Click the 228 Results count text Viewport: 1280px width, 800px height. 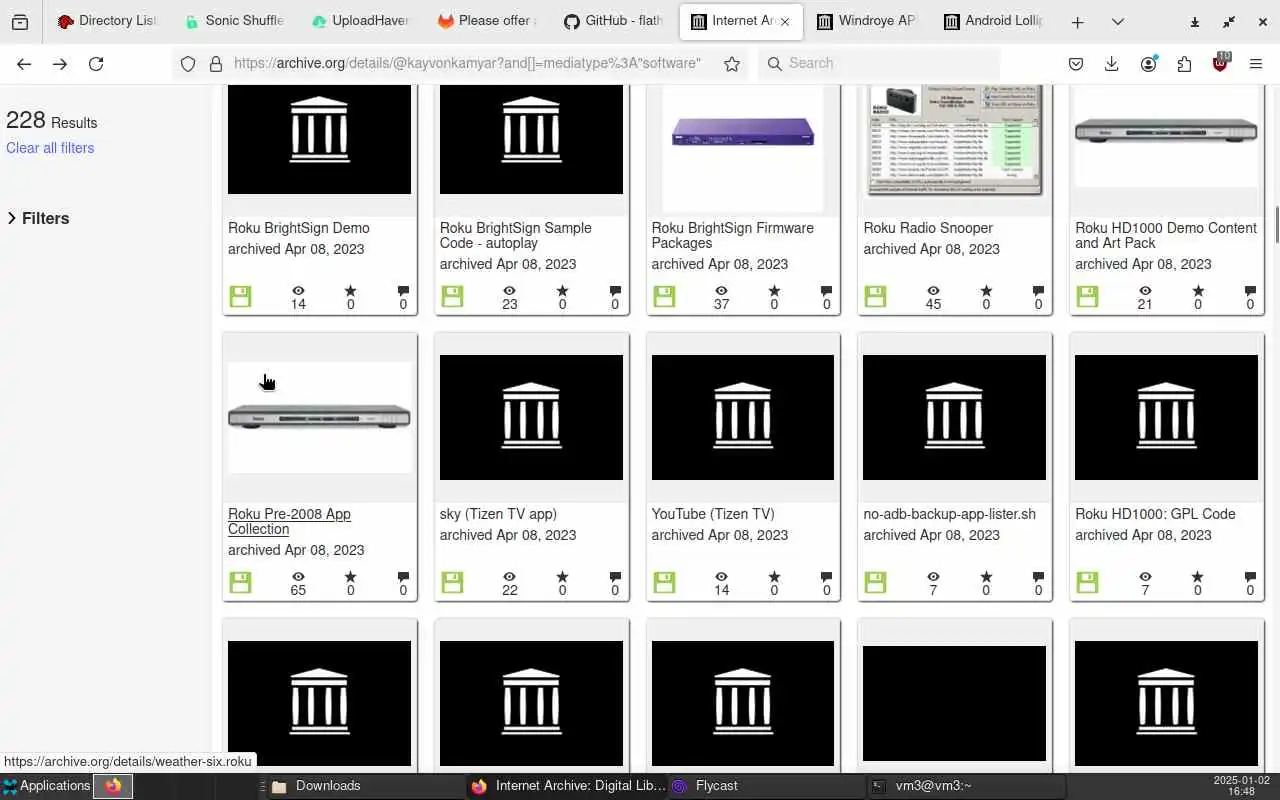coord(52,121)
